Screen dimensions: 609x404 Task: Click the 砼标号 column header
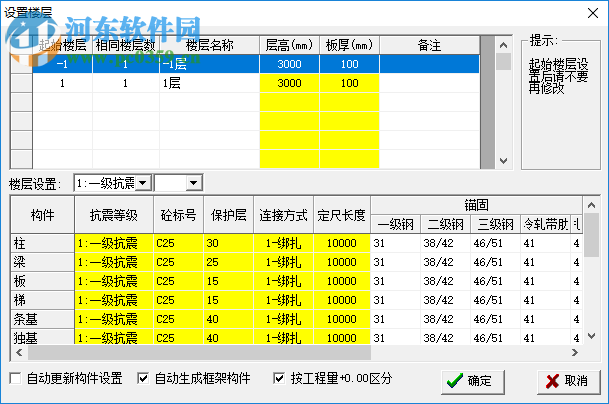click(179, 215)
